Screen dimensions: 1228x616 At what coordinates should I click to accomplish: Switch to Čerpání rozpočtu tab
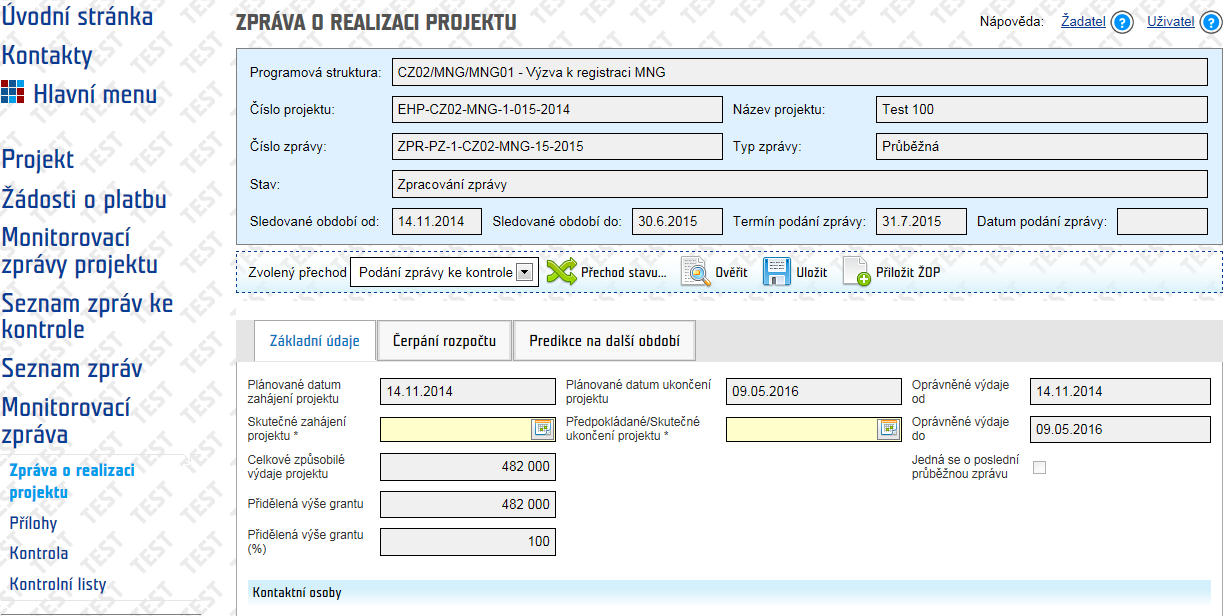tap(444, 341)
